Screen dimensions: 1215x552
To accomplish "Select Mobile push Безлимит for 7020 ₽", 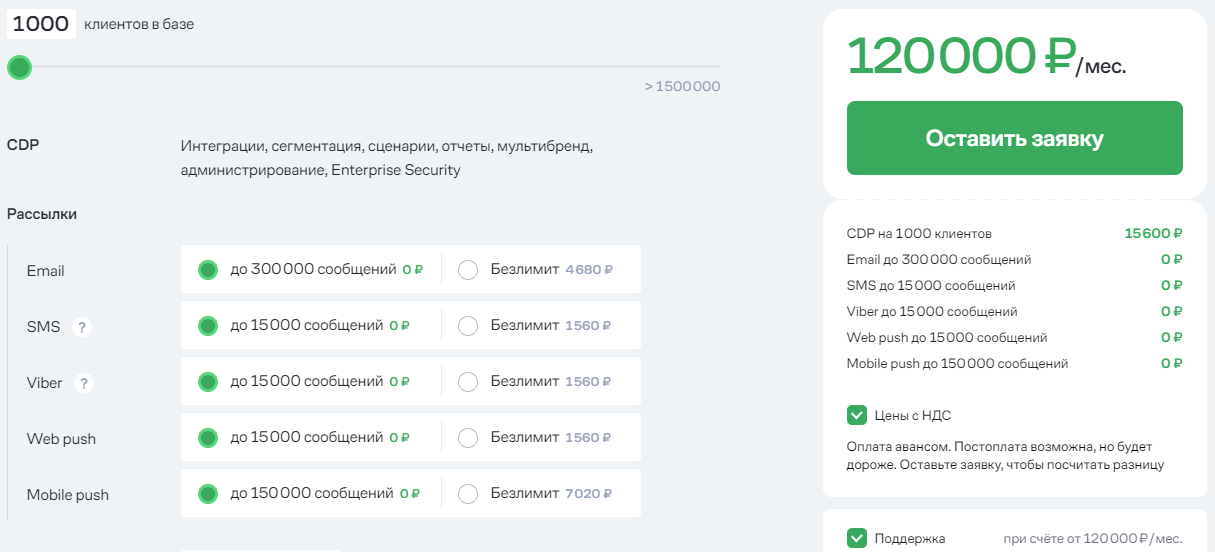I will coord(468,494).
